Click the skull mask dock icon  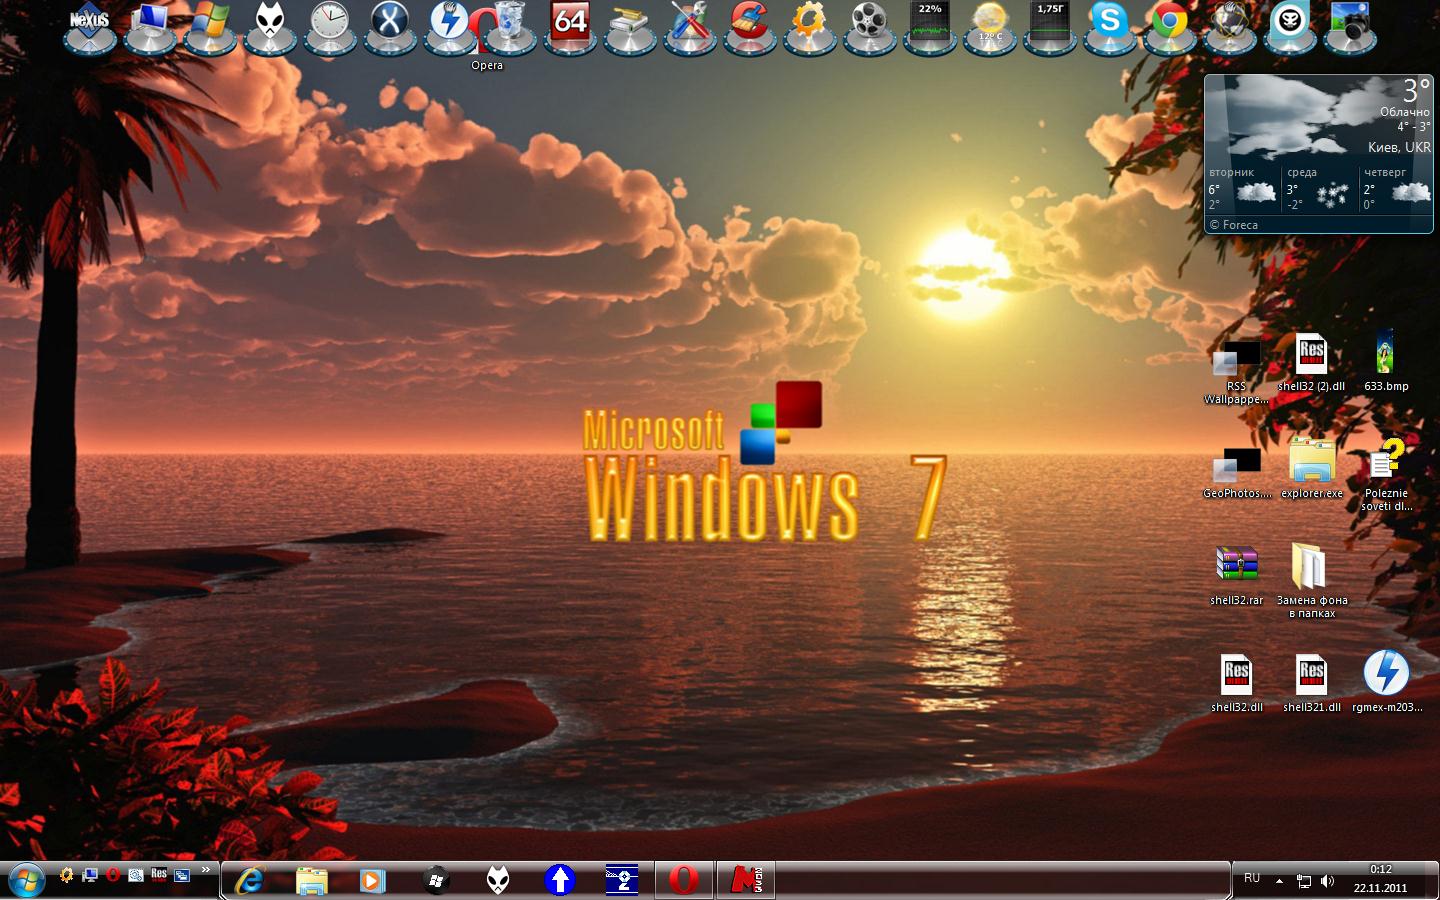click(x=1290, y=26)
